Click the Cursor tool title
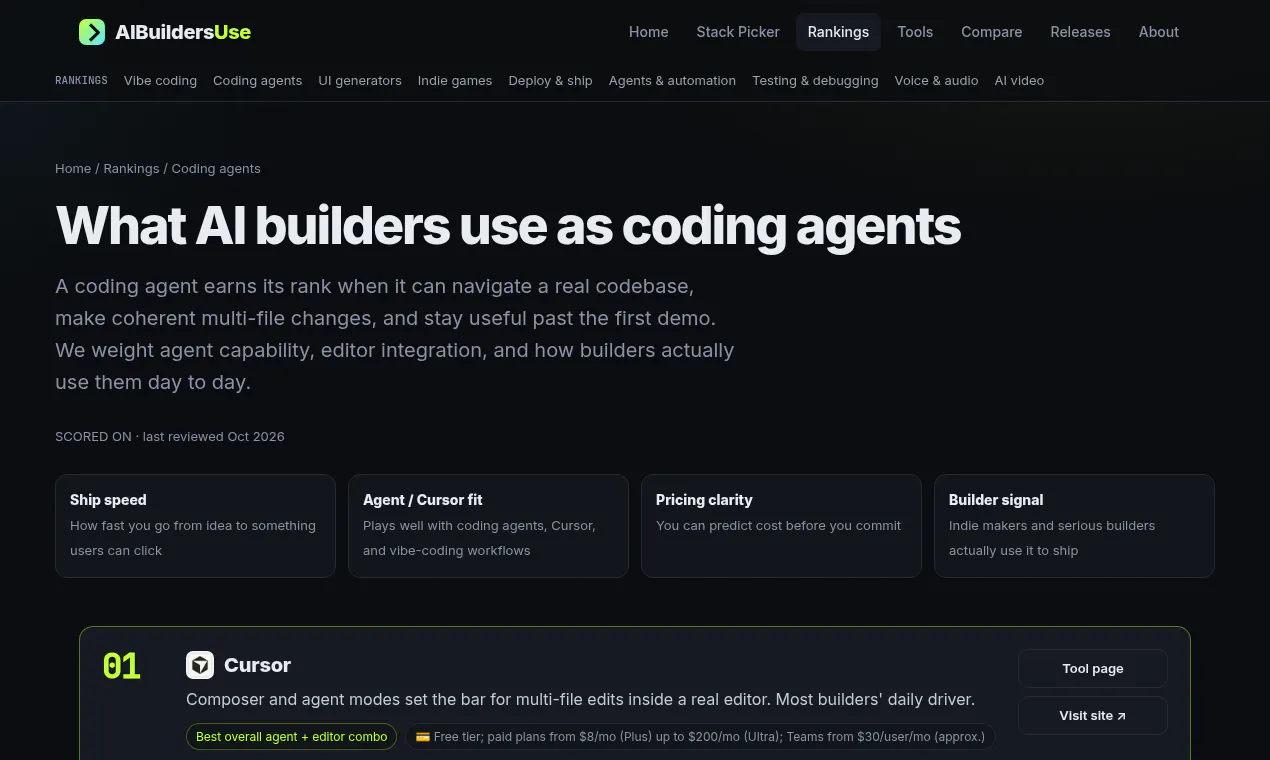The image size is (1270, 760). [x=257, y=665]
